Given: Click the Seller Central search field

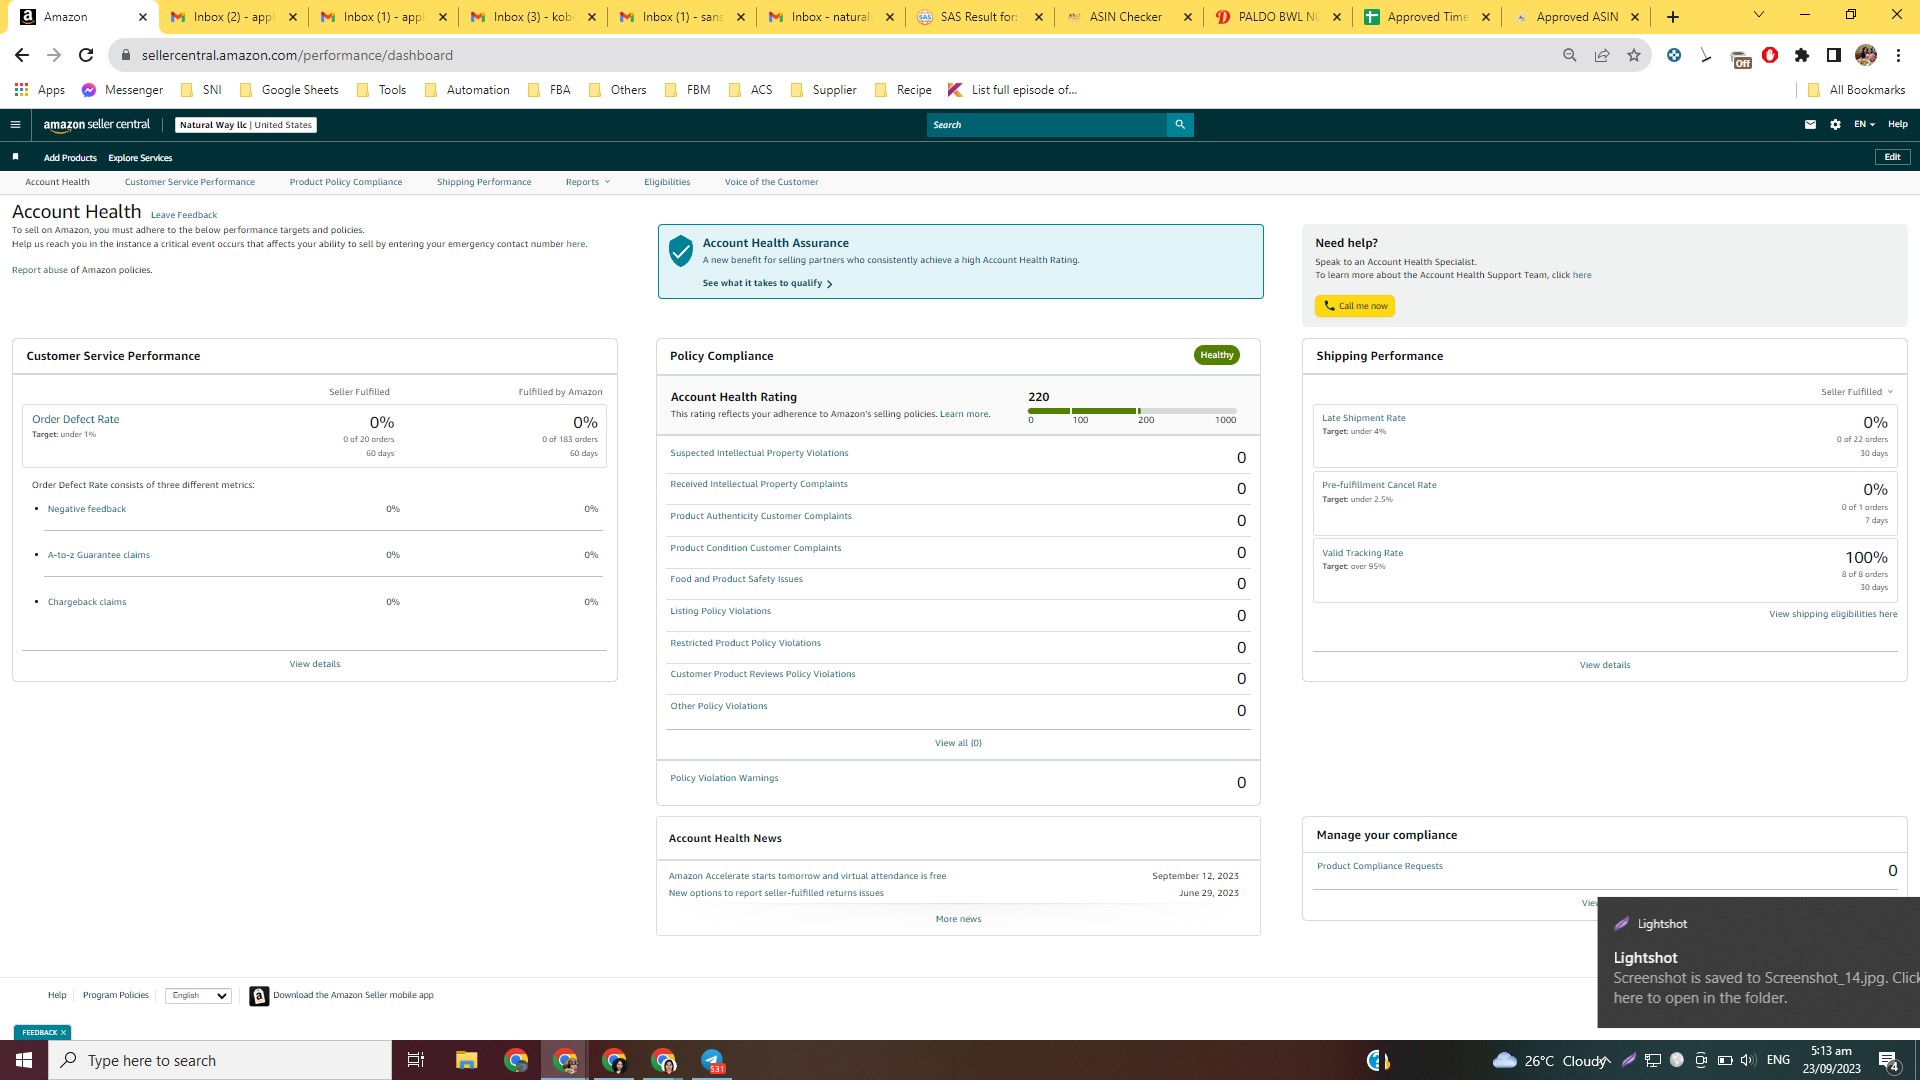Looking at the screenshot, I should pos(1047,125).
